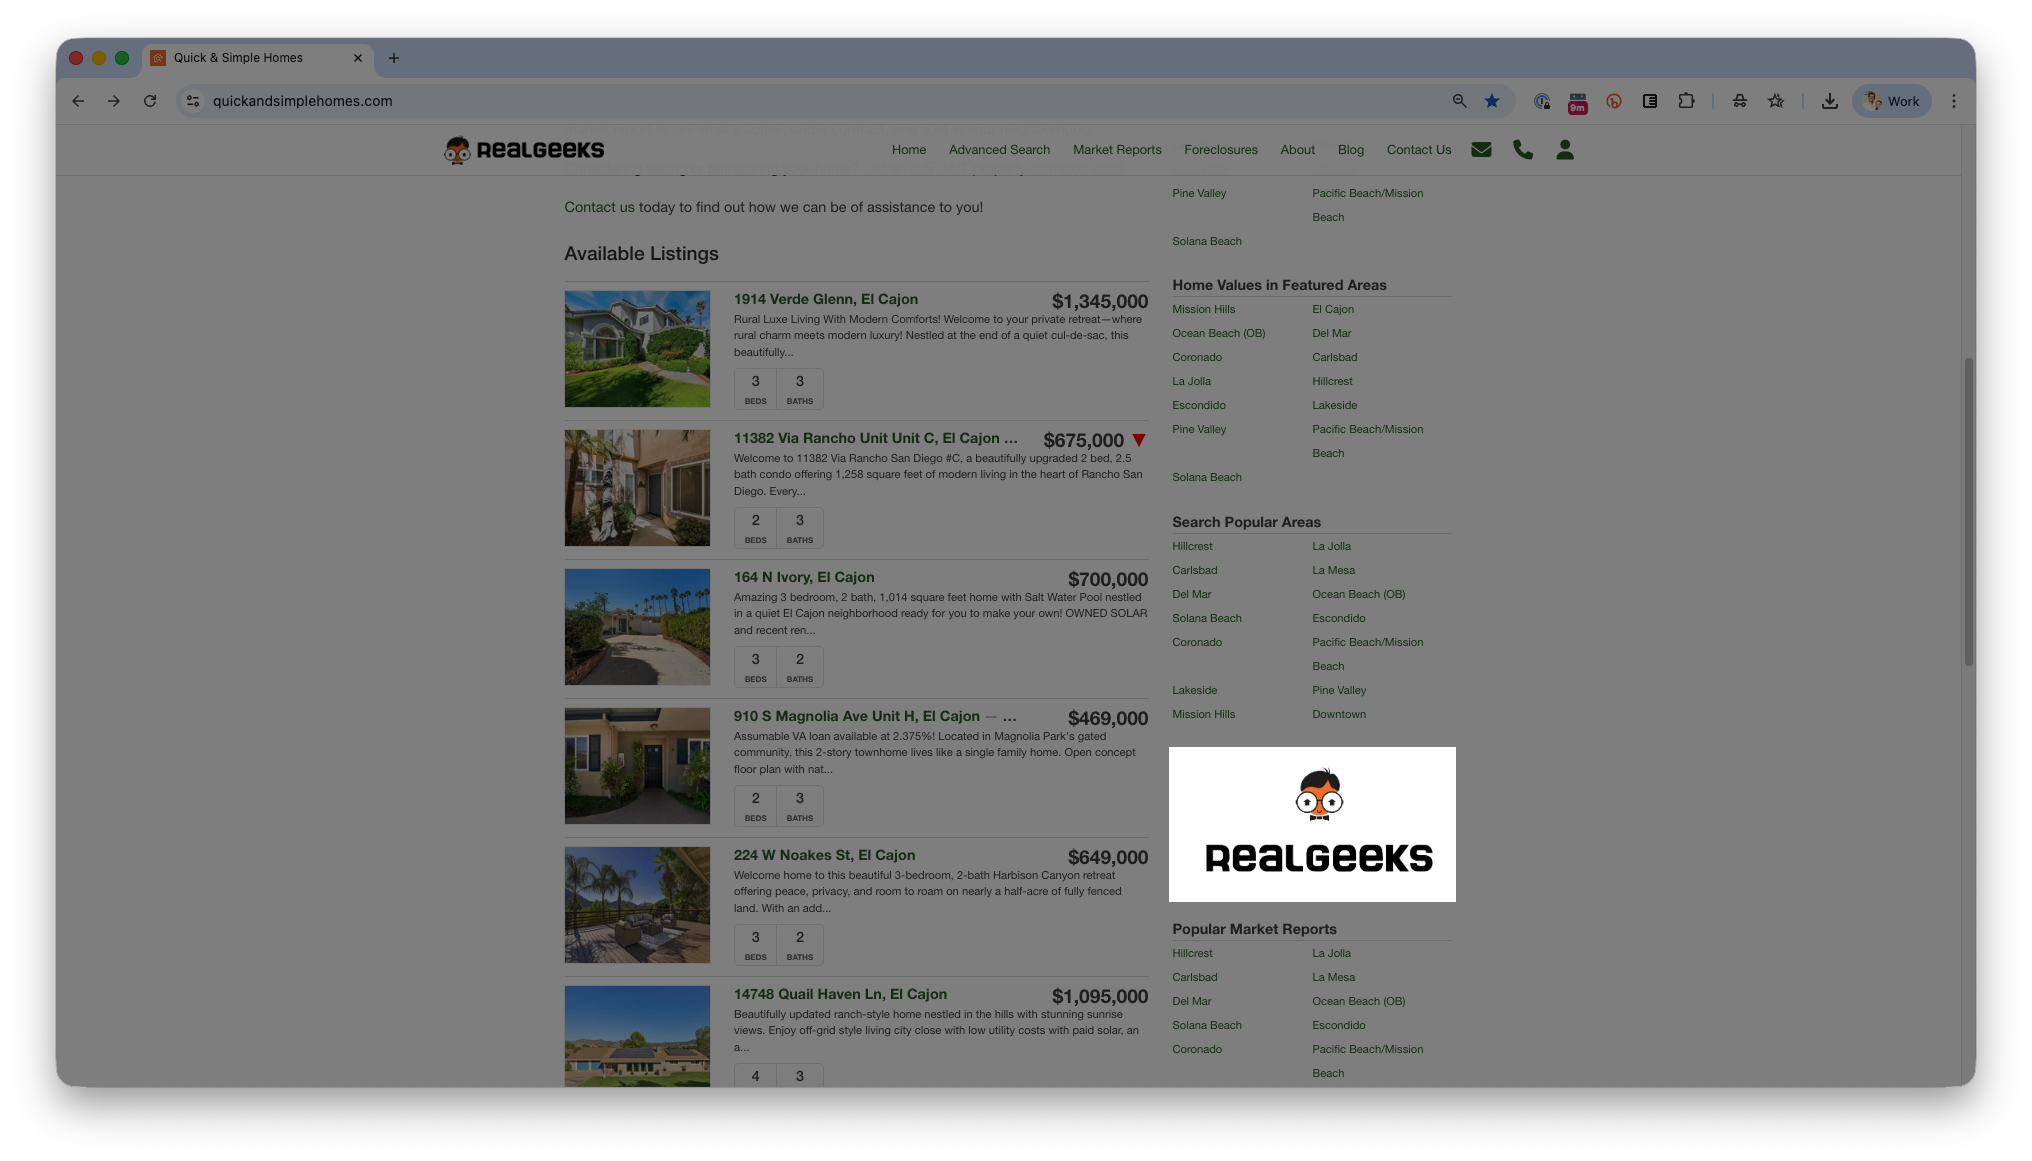Click the phone icon in site header

coord(1523,150)
